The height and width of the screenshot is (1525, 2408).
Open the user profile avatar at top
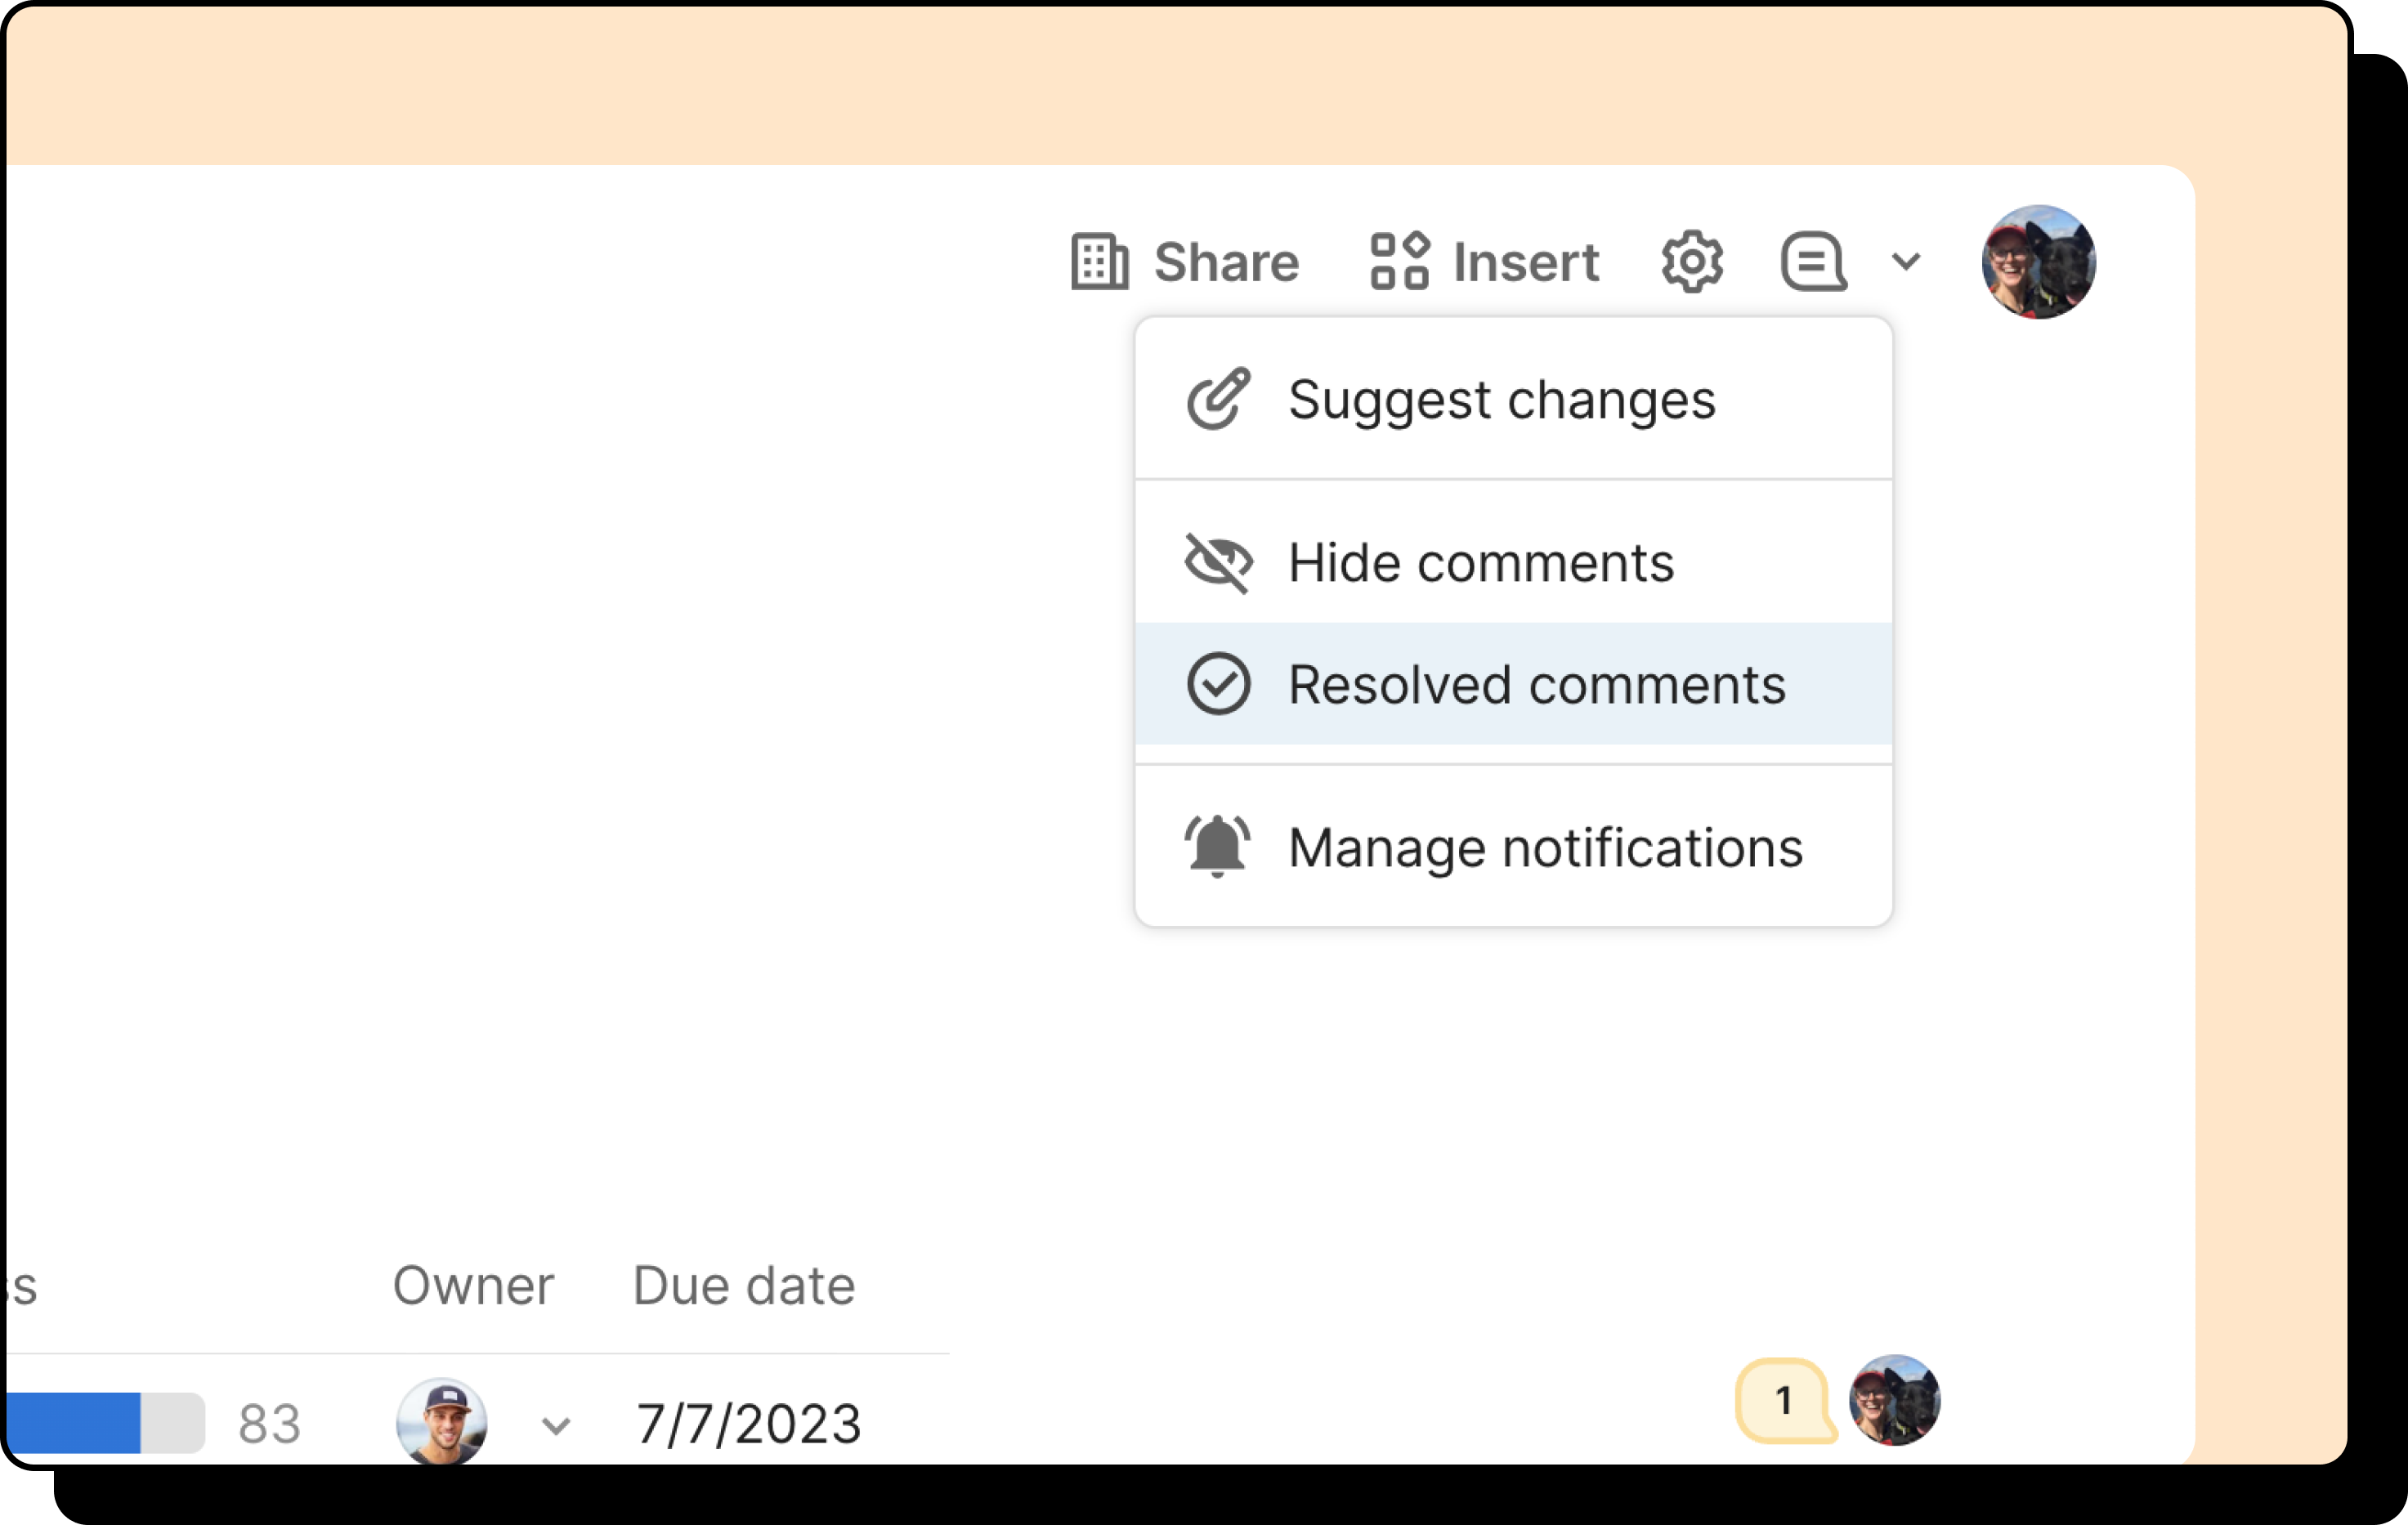pos(2038,262)
